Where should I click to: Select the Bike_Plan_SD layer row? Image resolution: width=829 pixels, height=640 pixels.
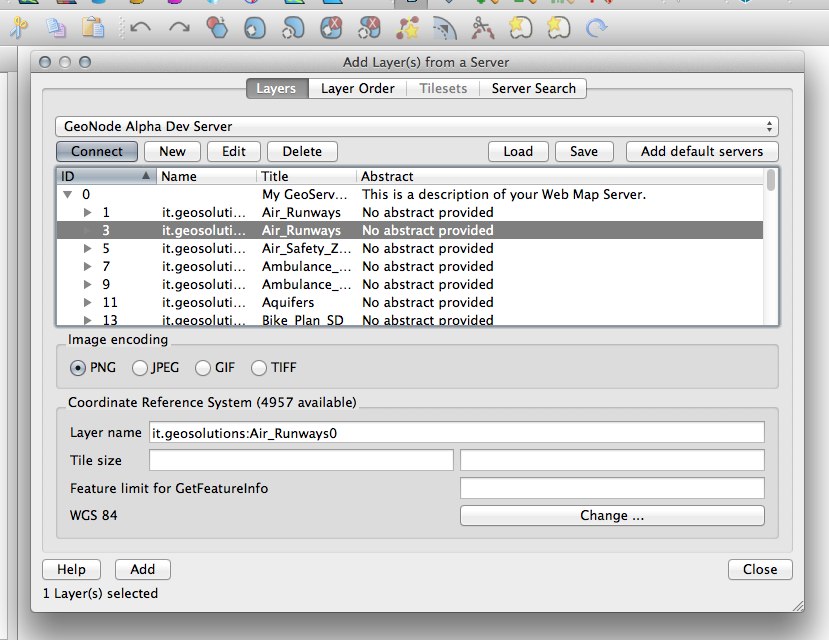point(410,320)
